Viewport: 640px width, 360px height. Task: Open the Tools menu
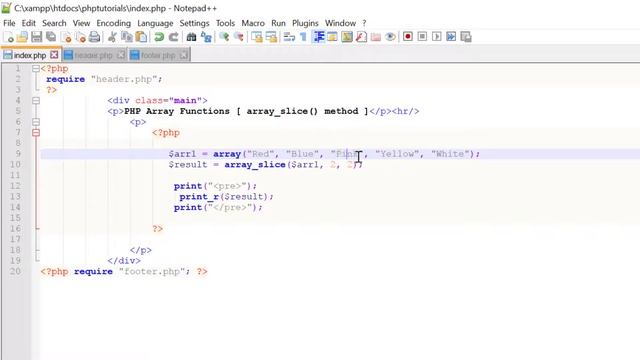(225, 23)
